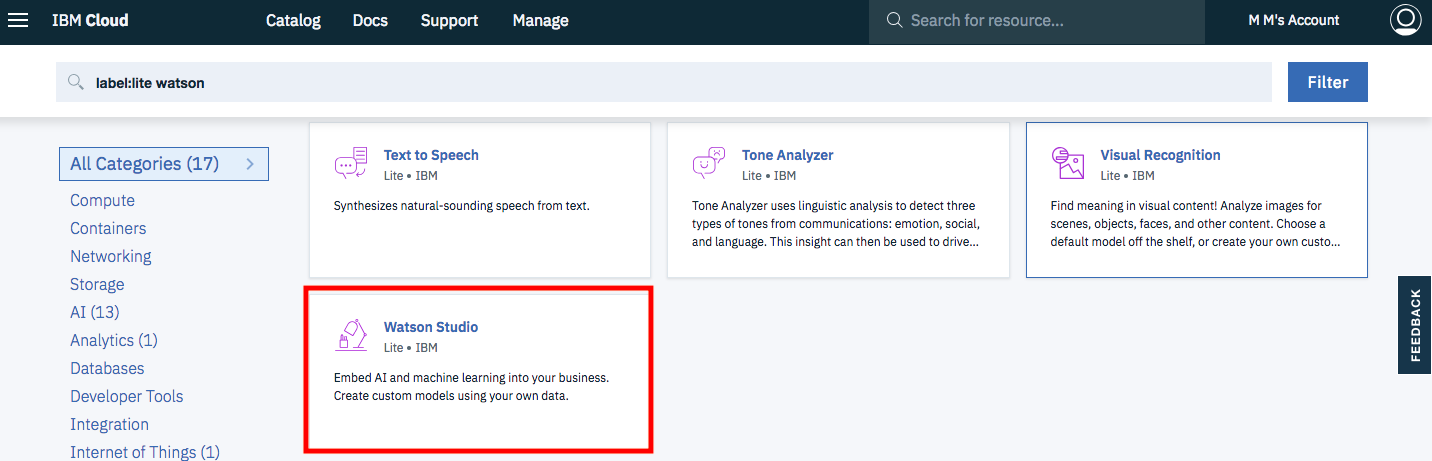Click the Visual Recognition icon

1068,163
